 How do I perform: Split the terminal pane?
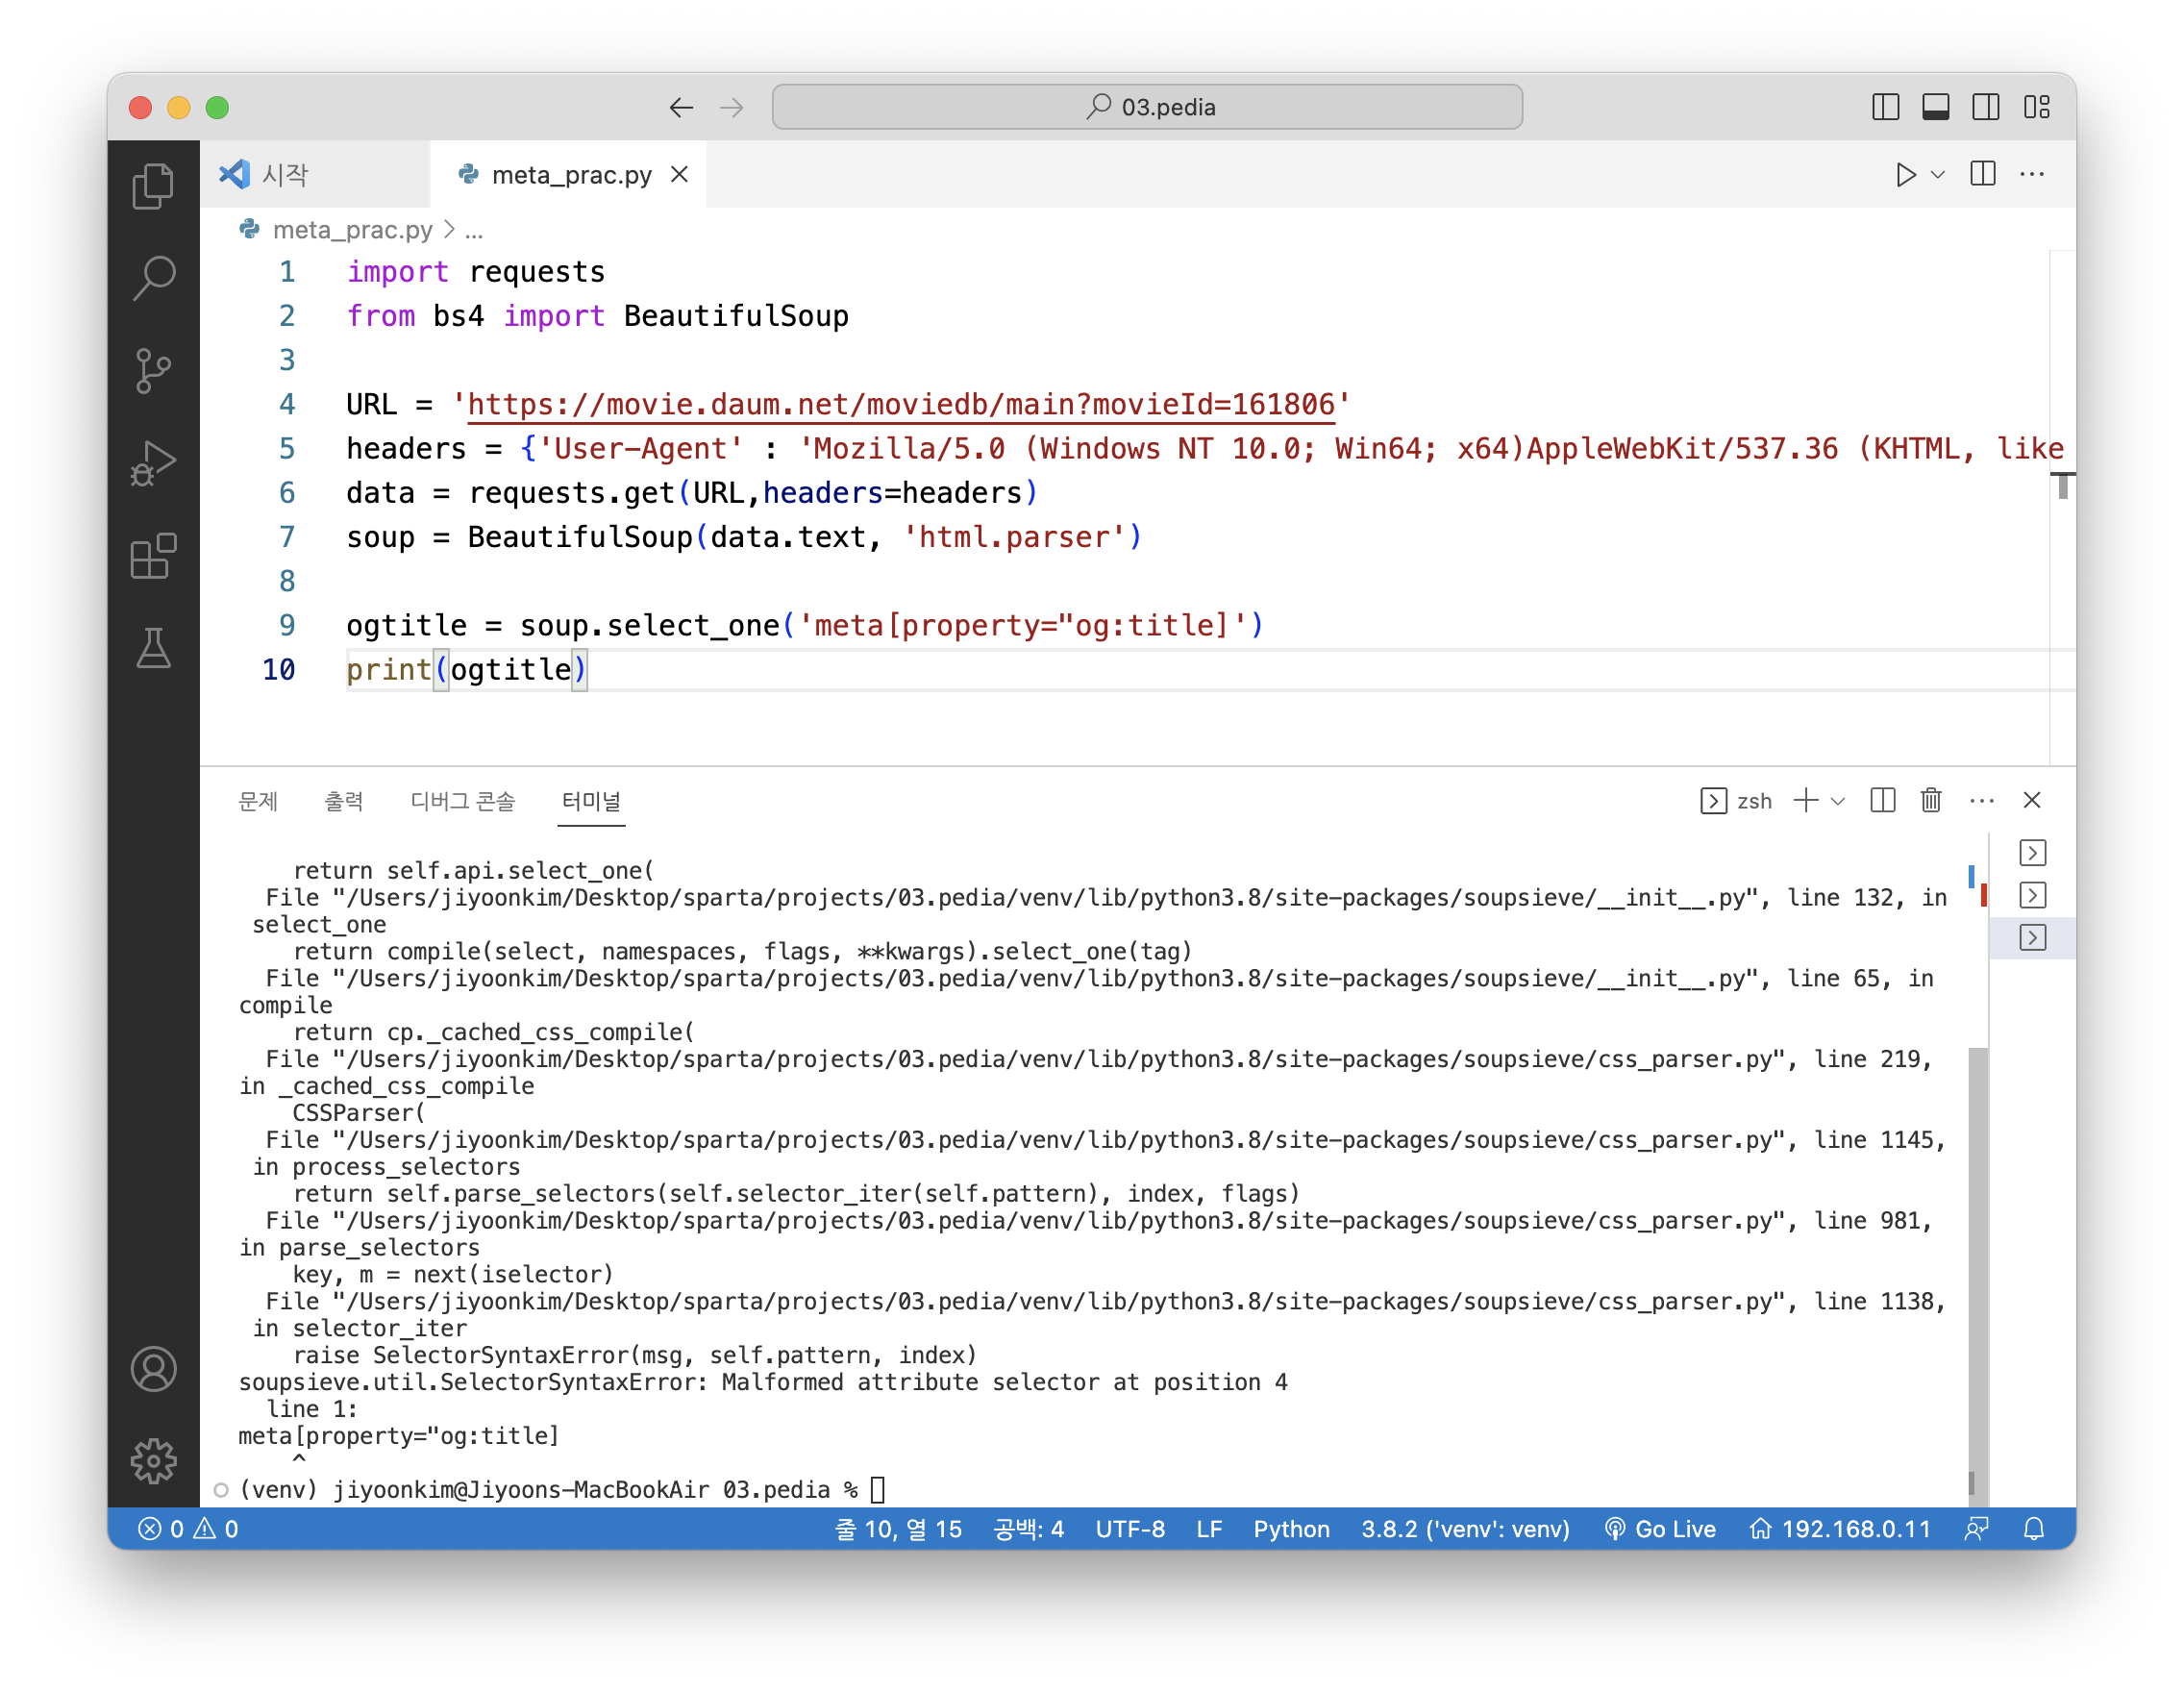tap(1883, 801)
